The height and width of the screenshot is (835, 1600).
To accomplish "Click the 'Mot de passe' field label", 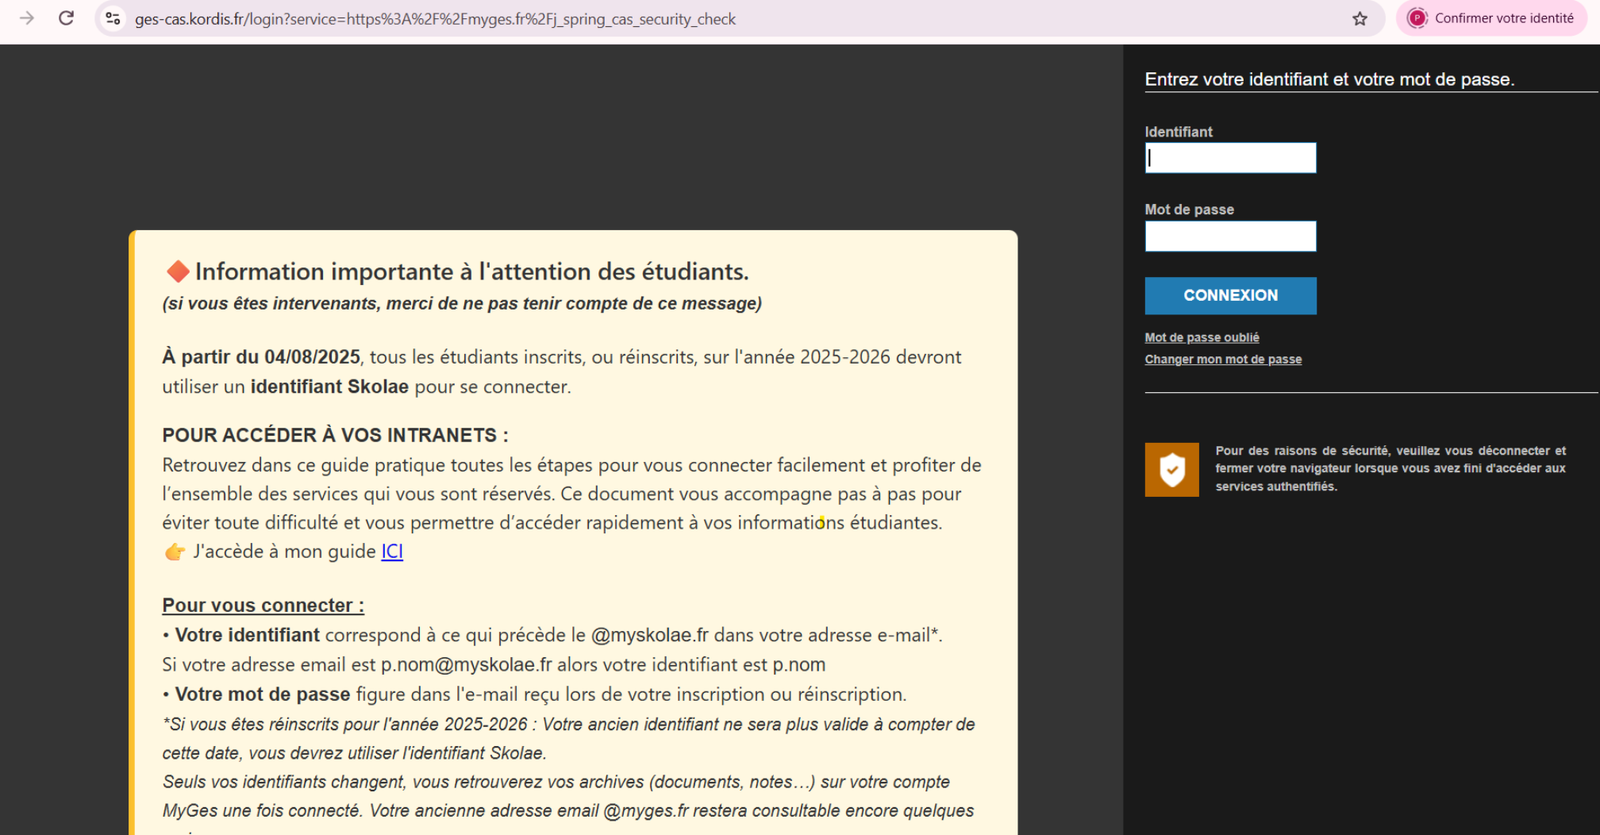I will point(1189,210).
